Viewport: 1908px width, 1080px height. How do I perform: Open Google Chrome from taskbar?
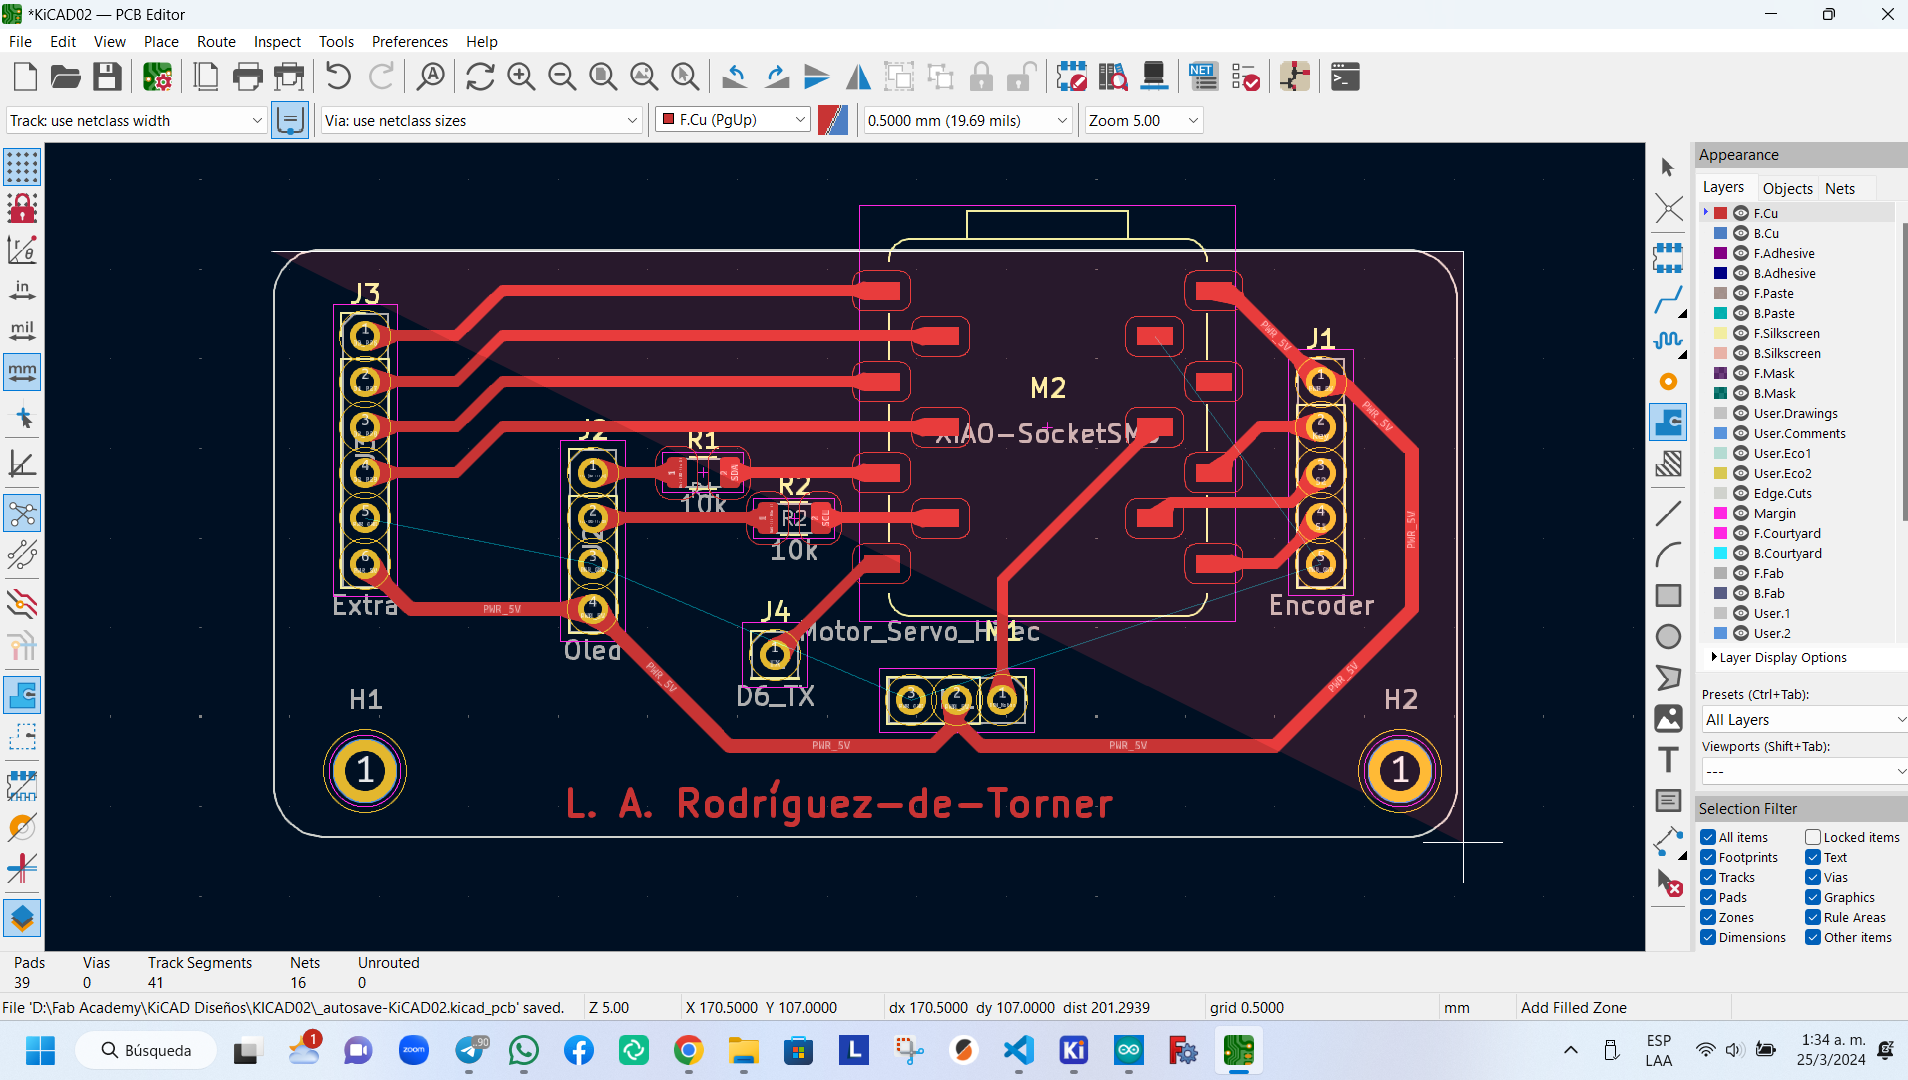688,1050
